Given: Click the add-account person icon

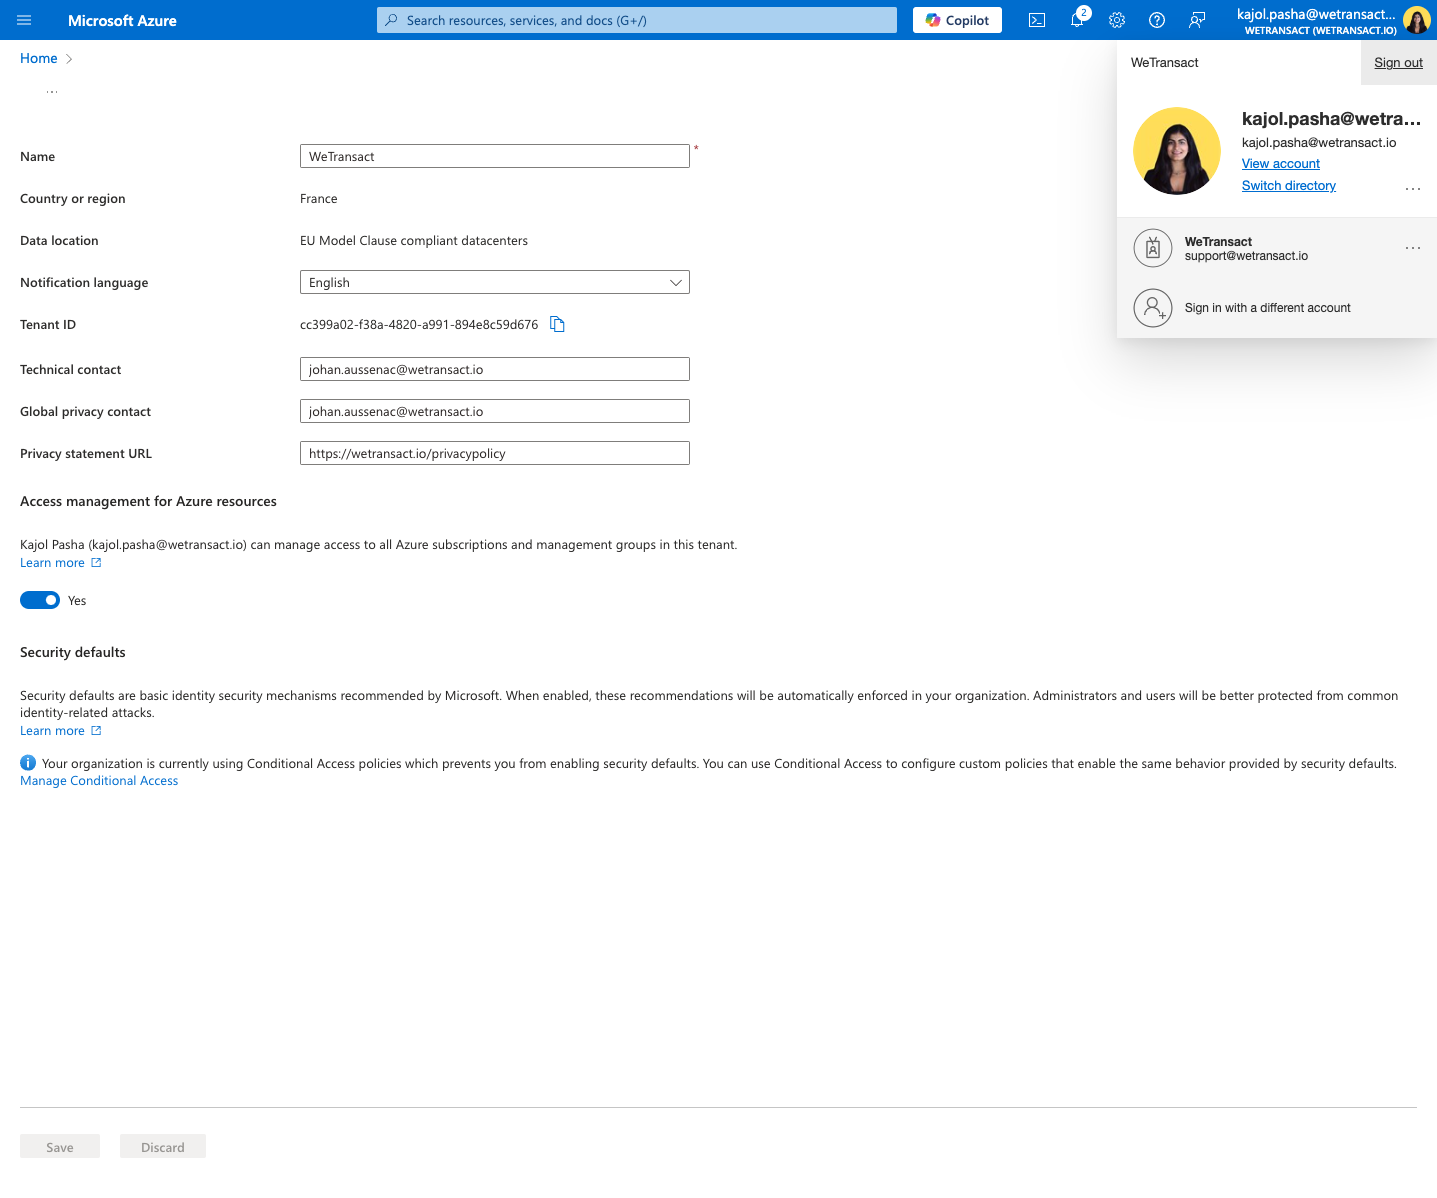Looking at the screenshot, I should pos(1153,307).
